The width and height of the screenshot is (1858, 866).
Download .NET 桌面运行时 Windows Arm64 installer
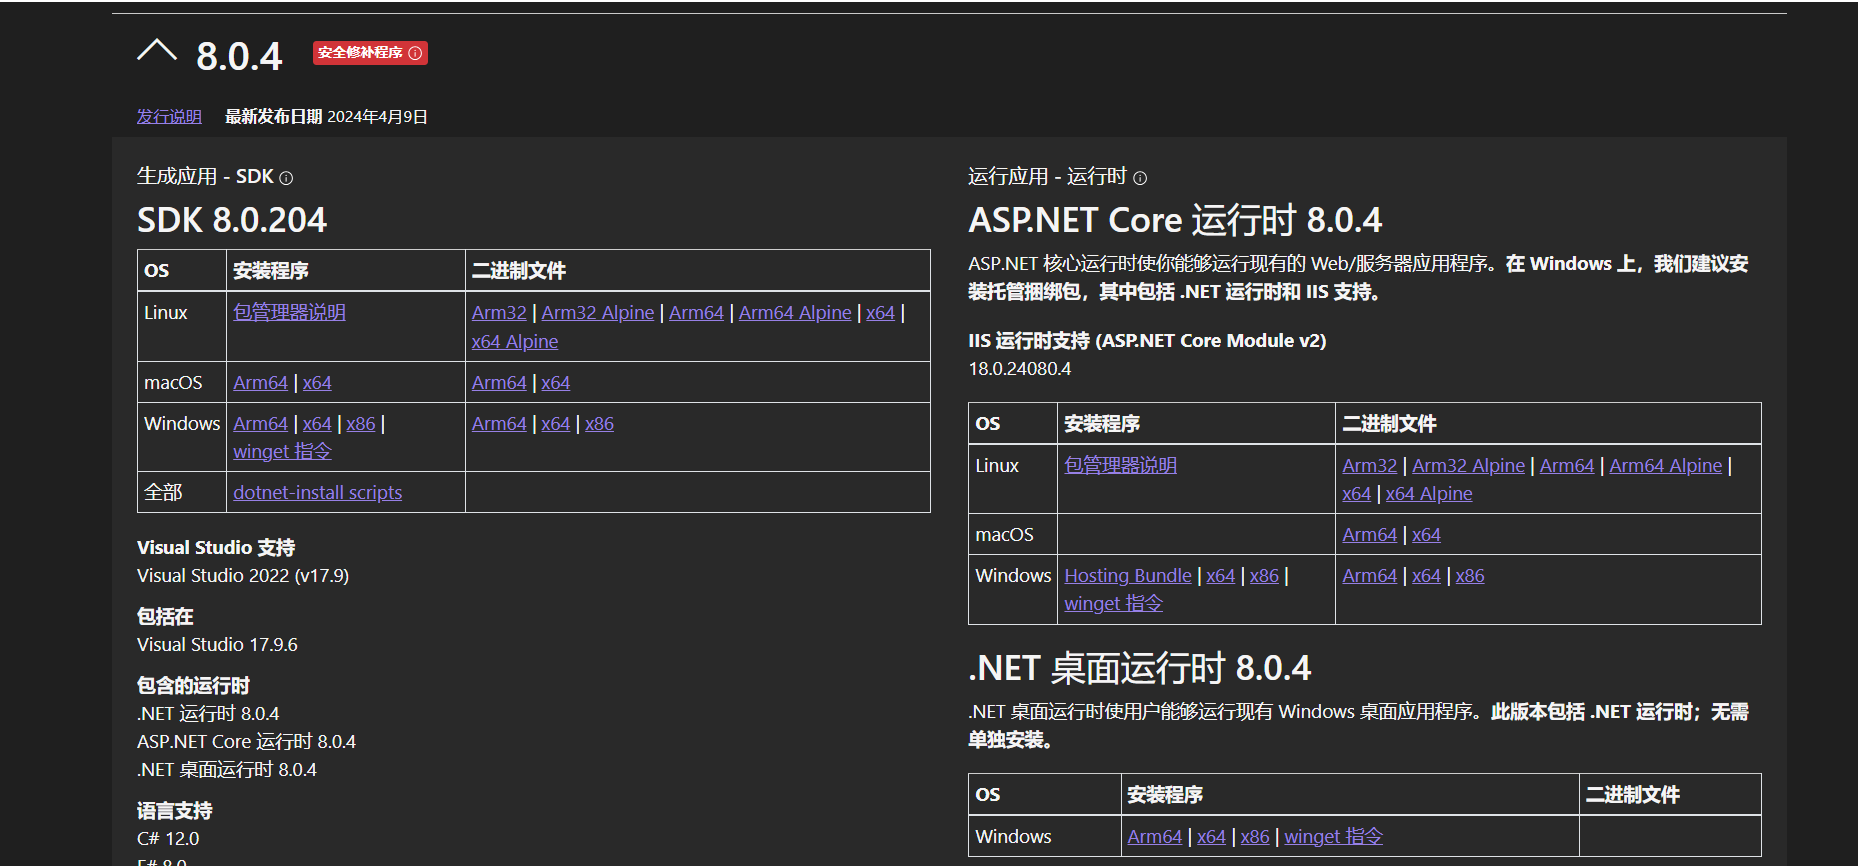point(1154,836)
